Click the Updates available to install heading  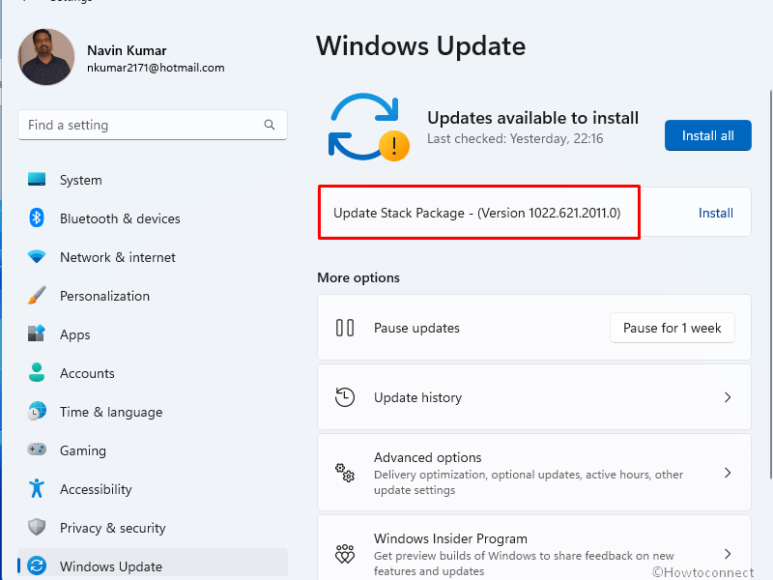(x=533, y=118)
